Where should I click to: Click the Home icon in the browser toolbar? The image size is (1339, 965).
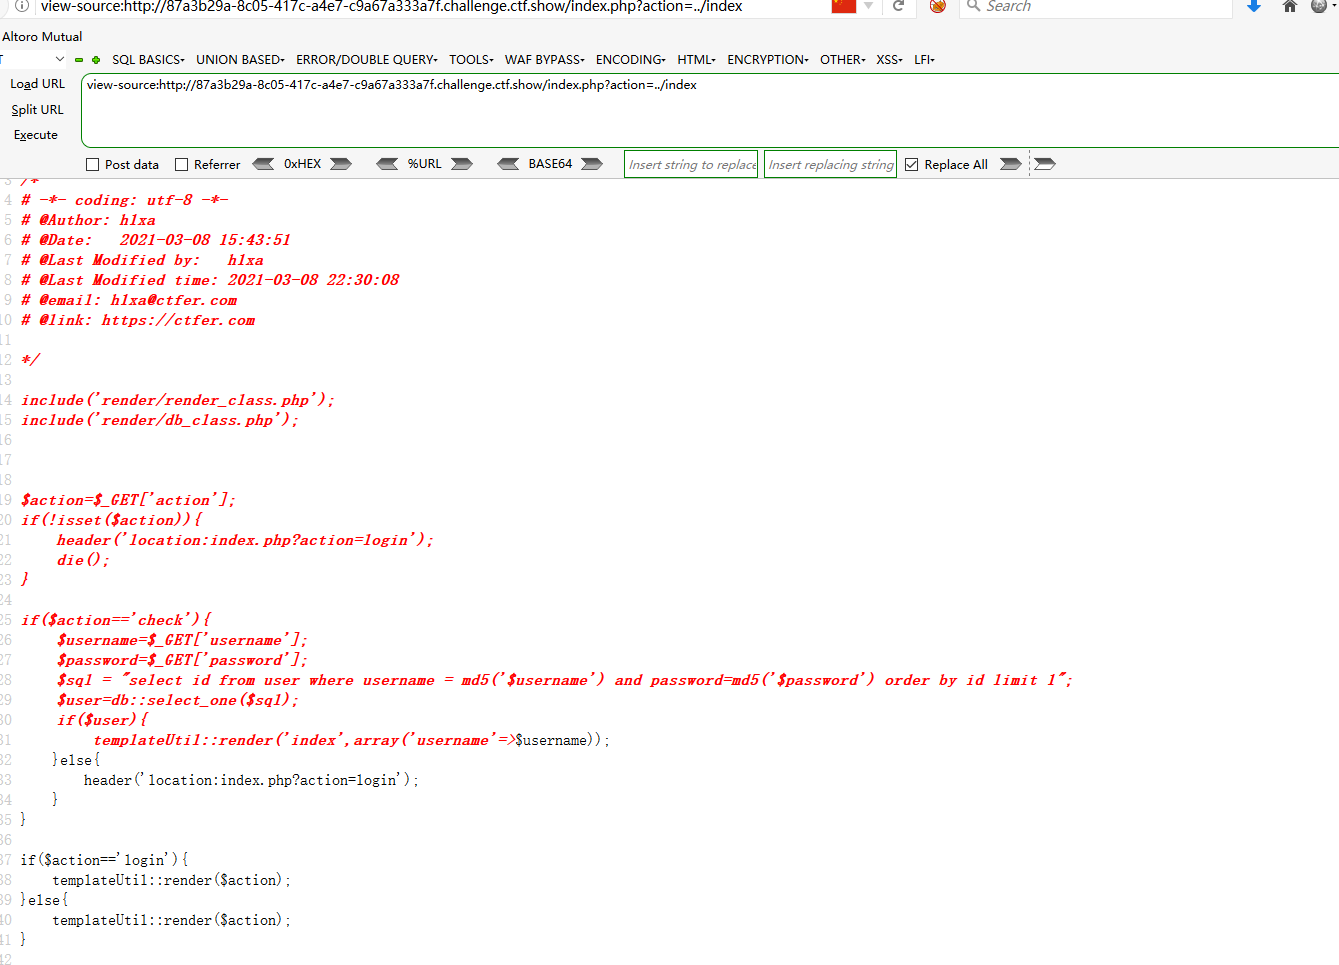[x=1289, y=7]
